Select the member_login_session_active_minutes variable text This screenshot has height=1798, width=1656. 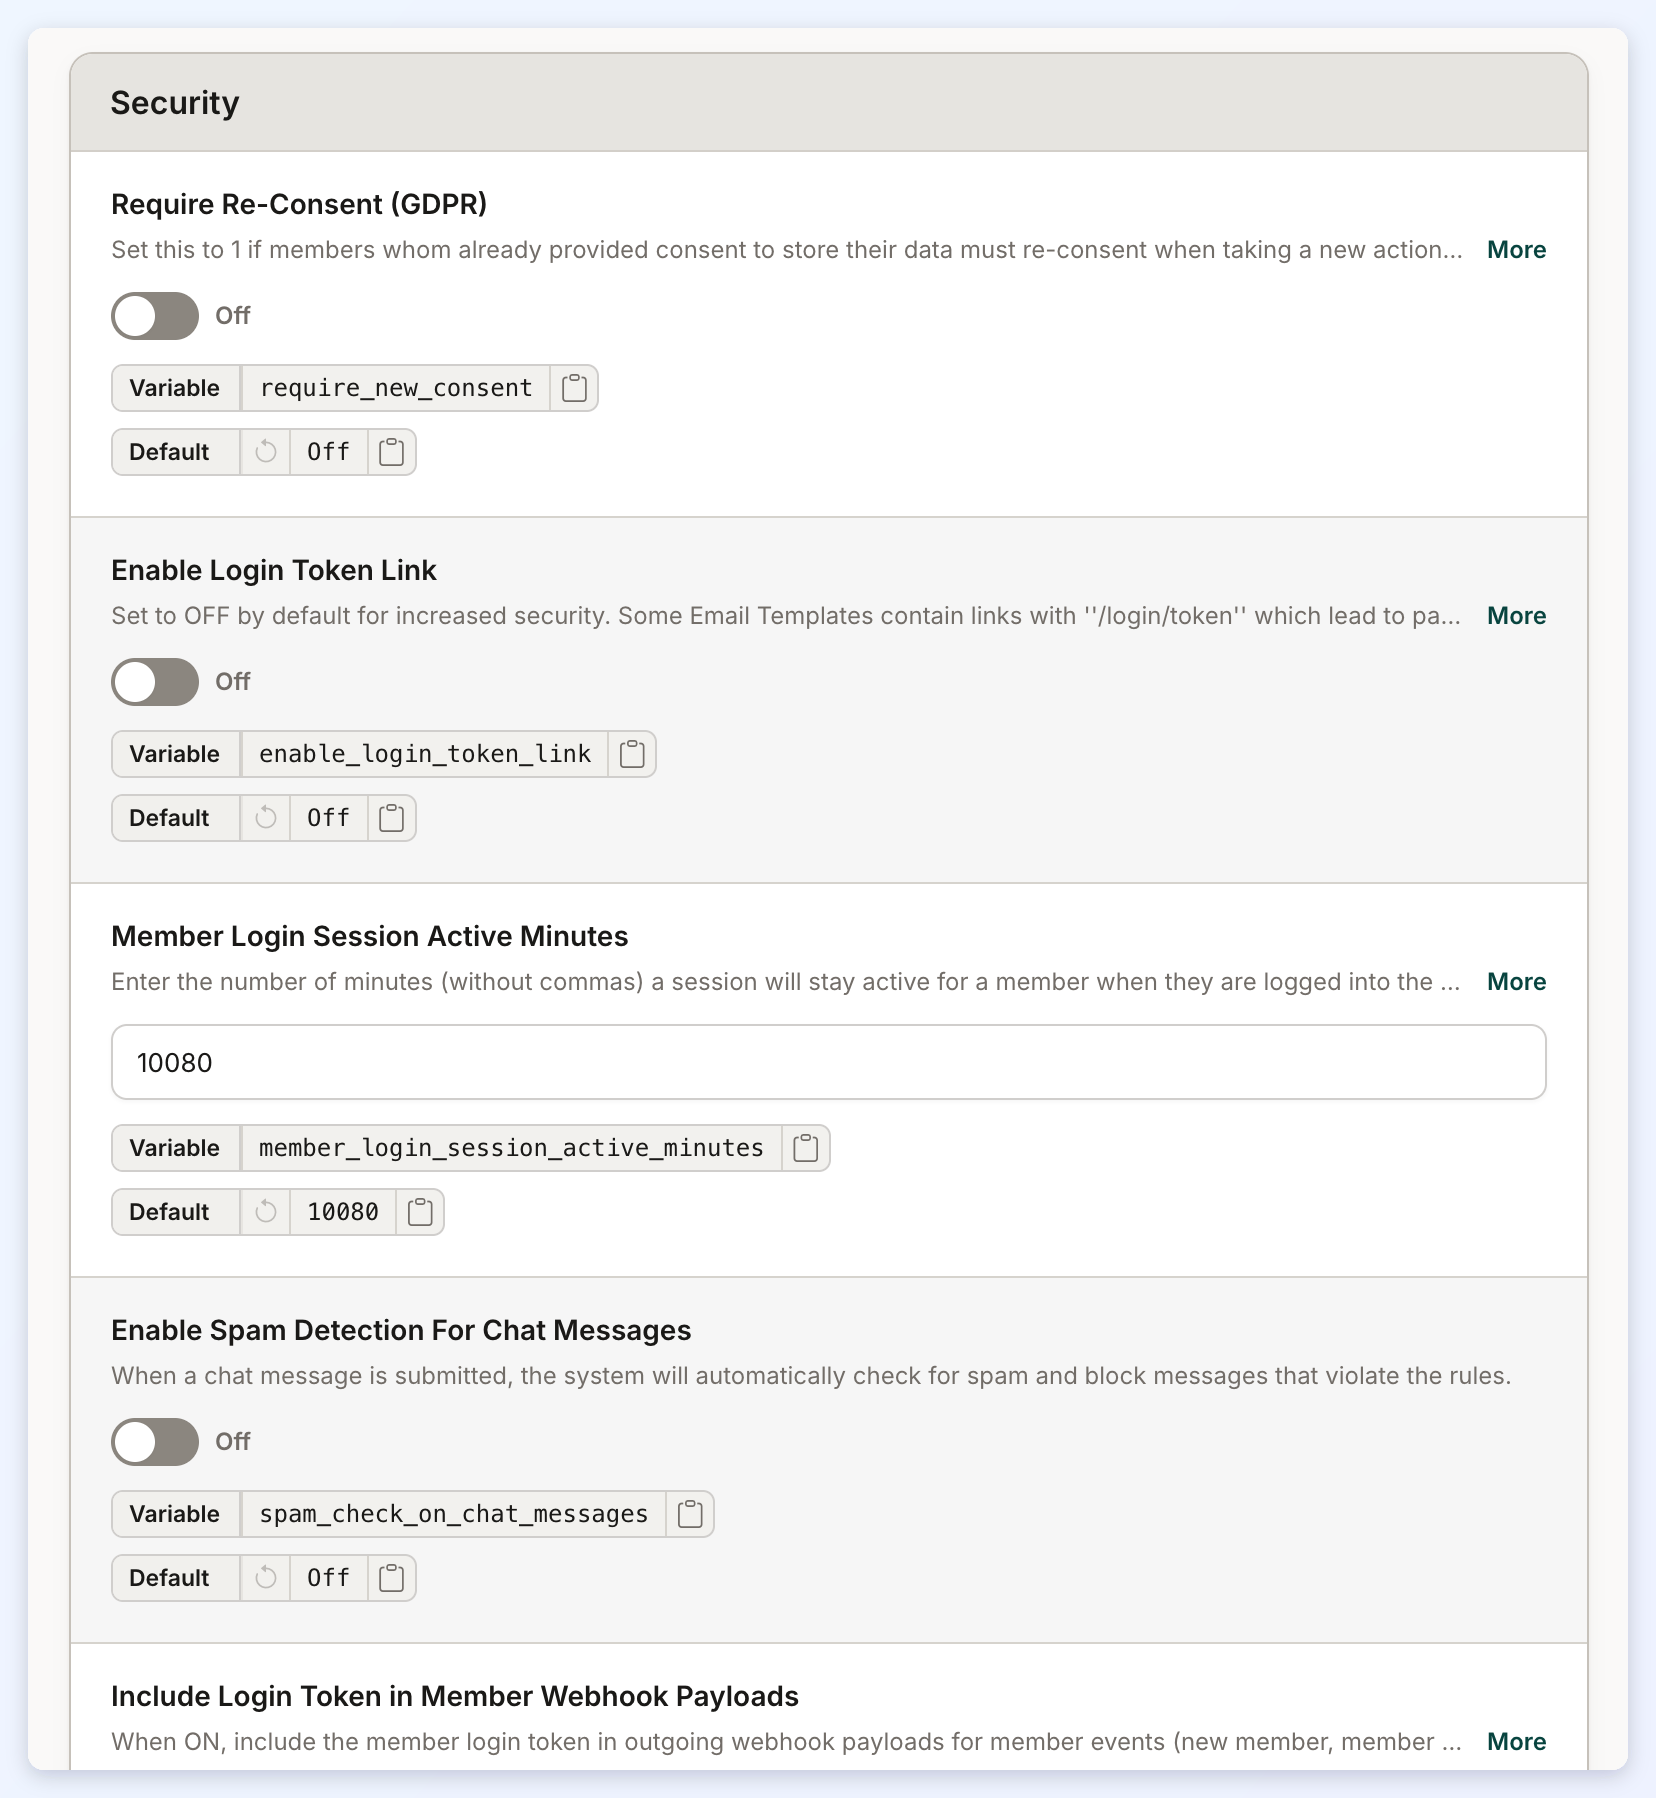pos(511,1148)
